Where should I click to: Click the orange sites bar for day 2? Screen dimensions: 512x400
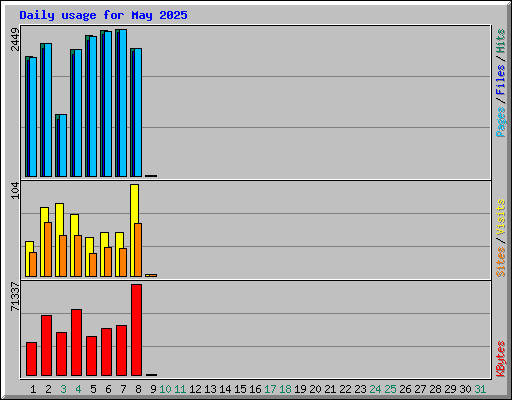[48, 249]
